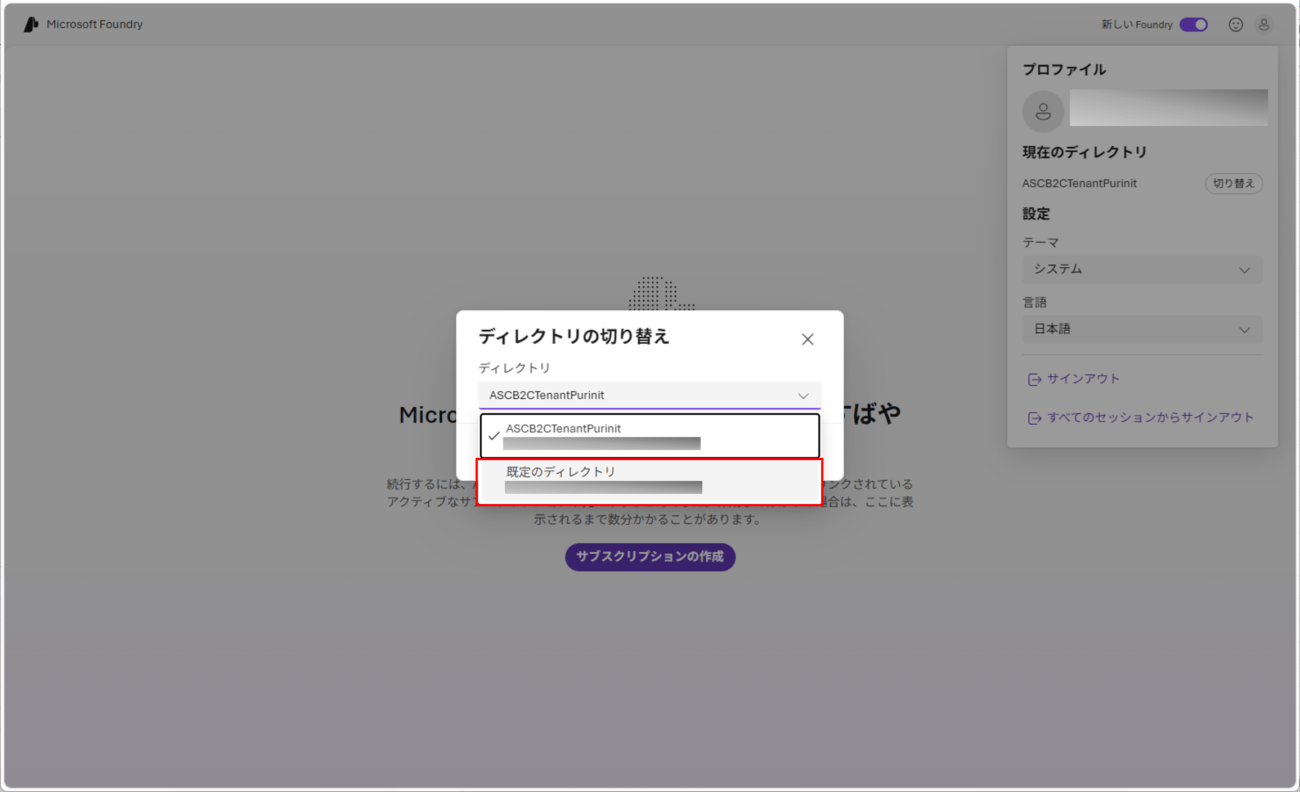Screen dimensions: 1300x792
Task: Click the Microsoft Foundry title text
Action: [95, 25]
